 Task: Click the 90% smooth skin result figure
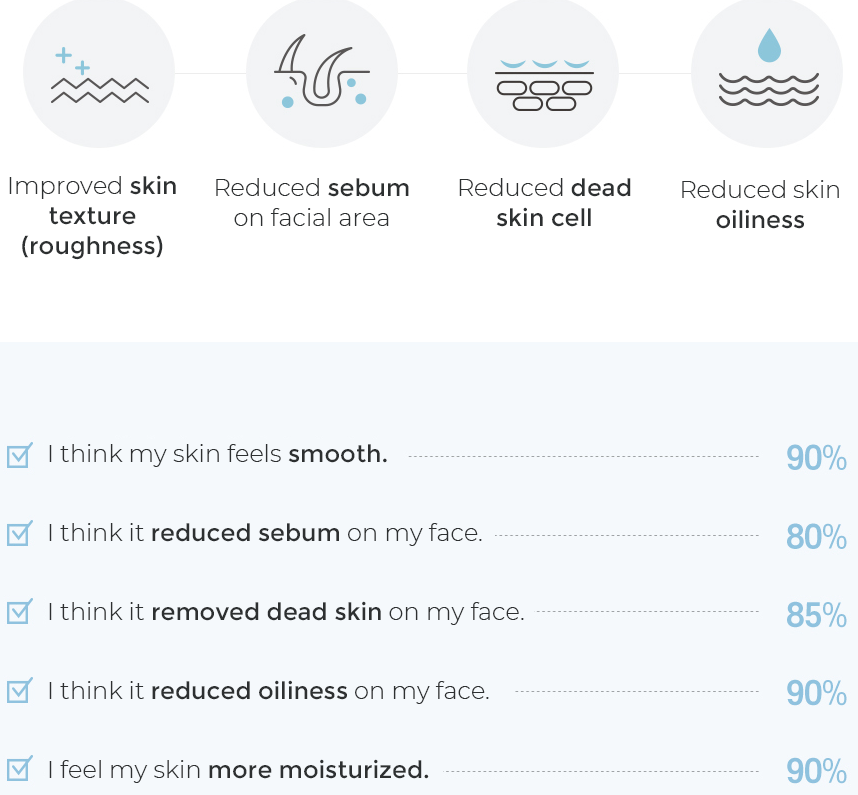pyautogui.click(x=816, y=457)
